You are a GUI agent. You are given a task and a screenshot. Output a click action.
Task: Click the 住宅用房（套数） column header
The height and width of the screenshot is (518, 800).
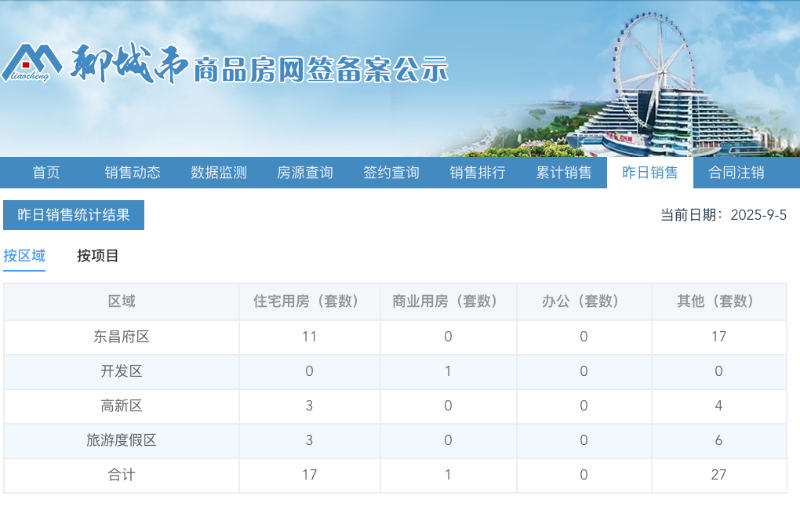[309, 302]
